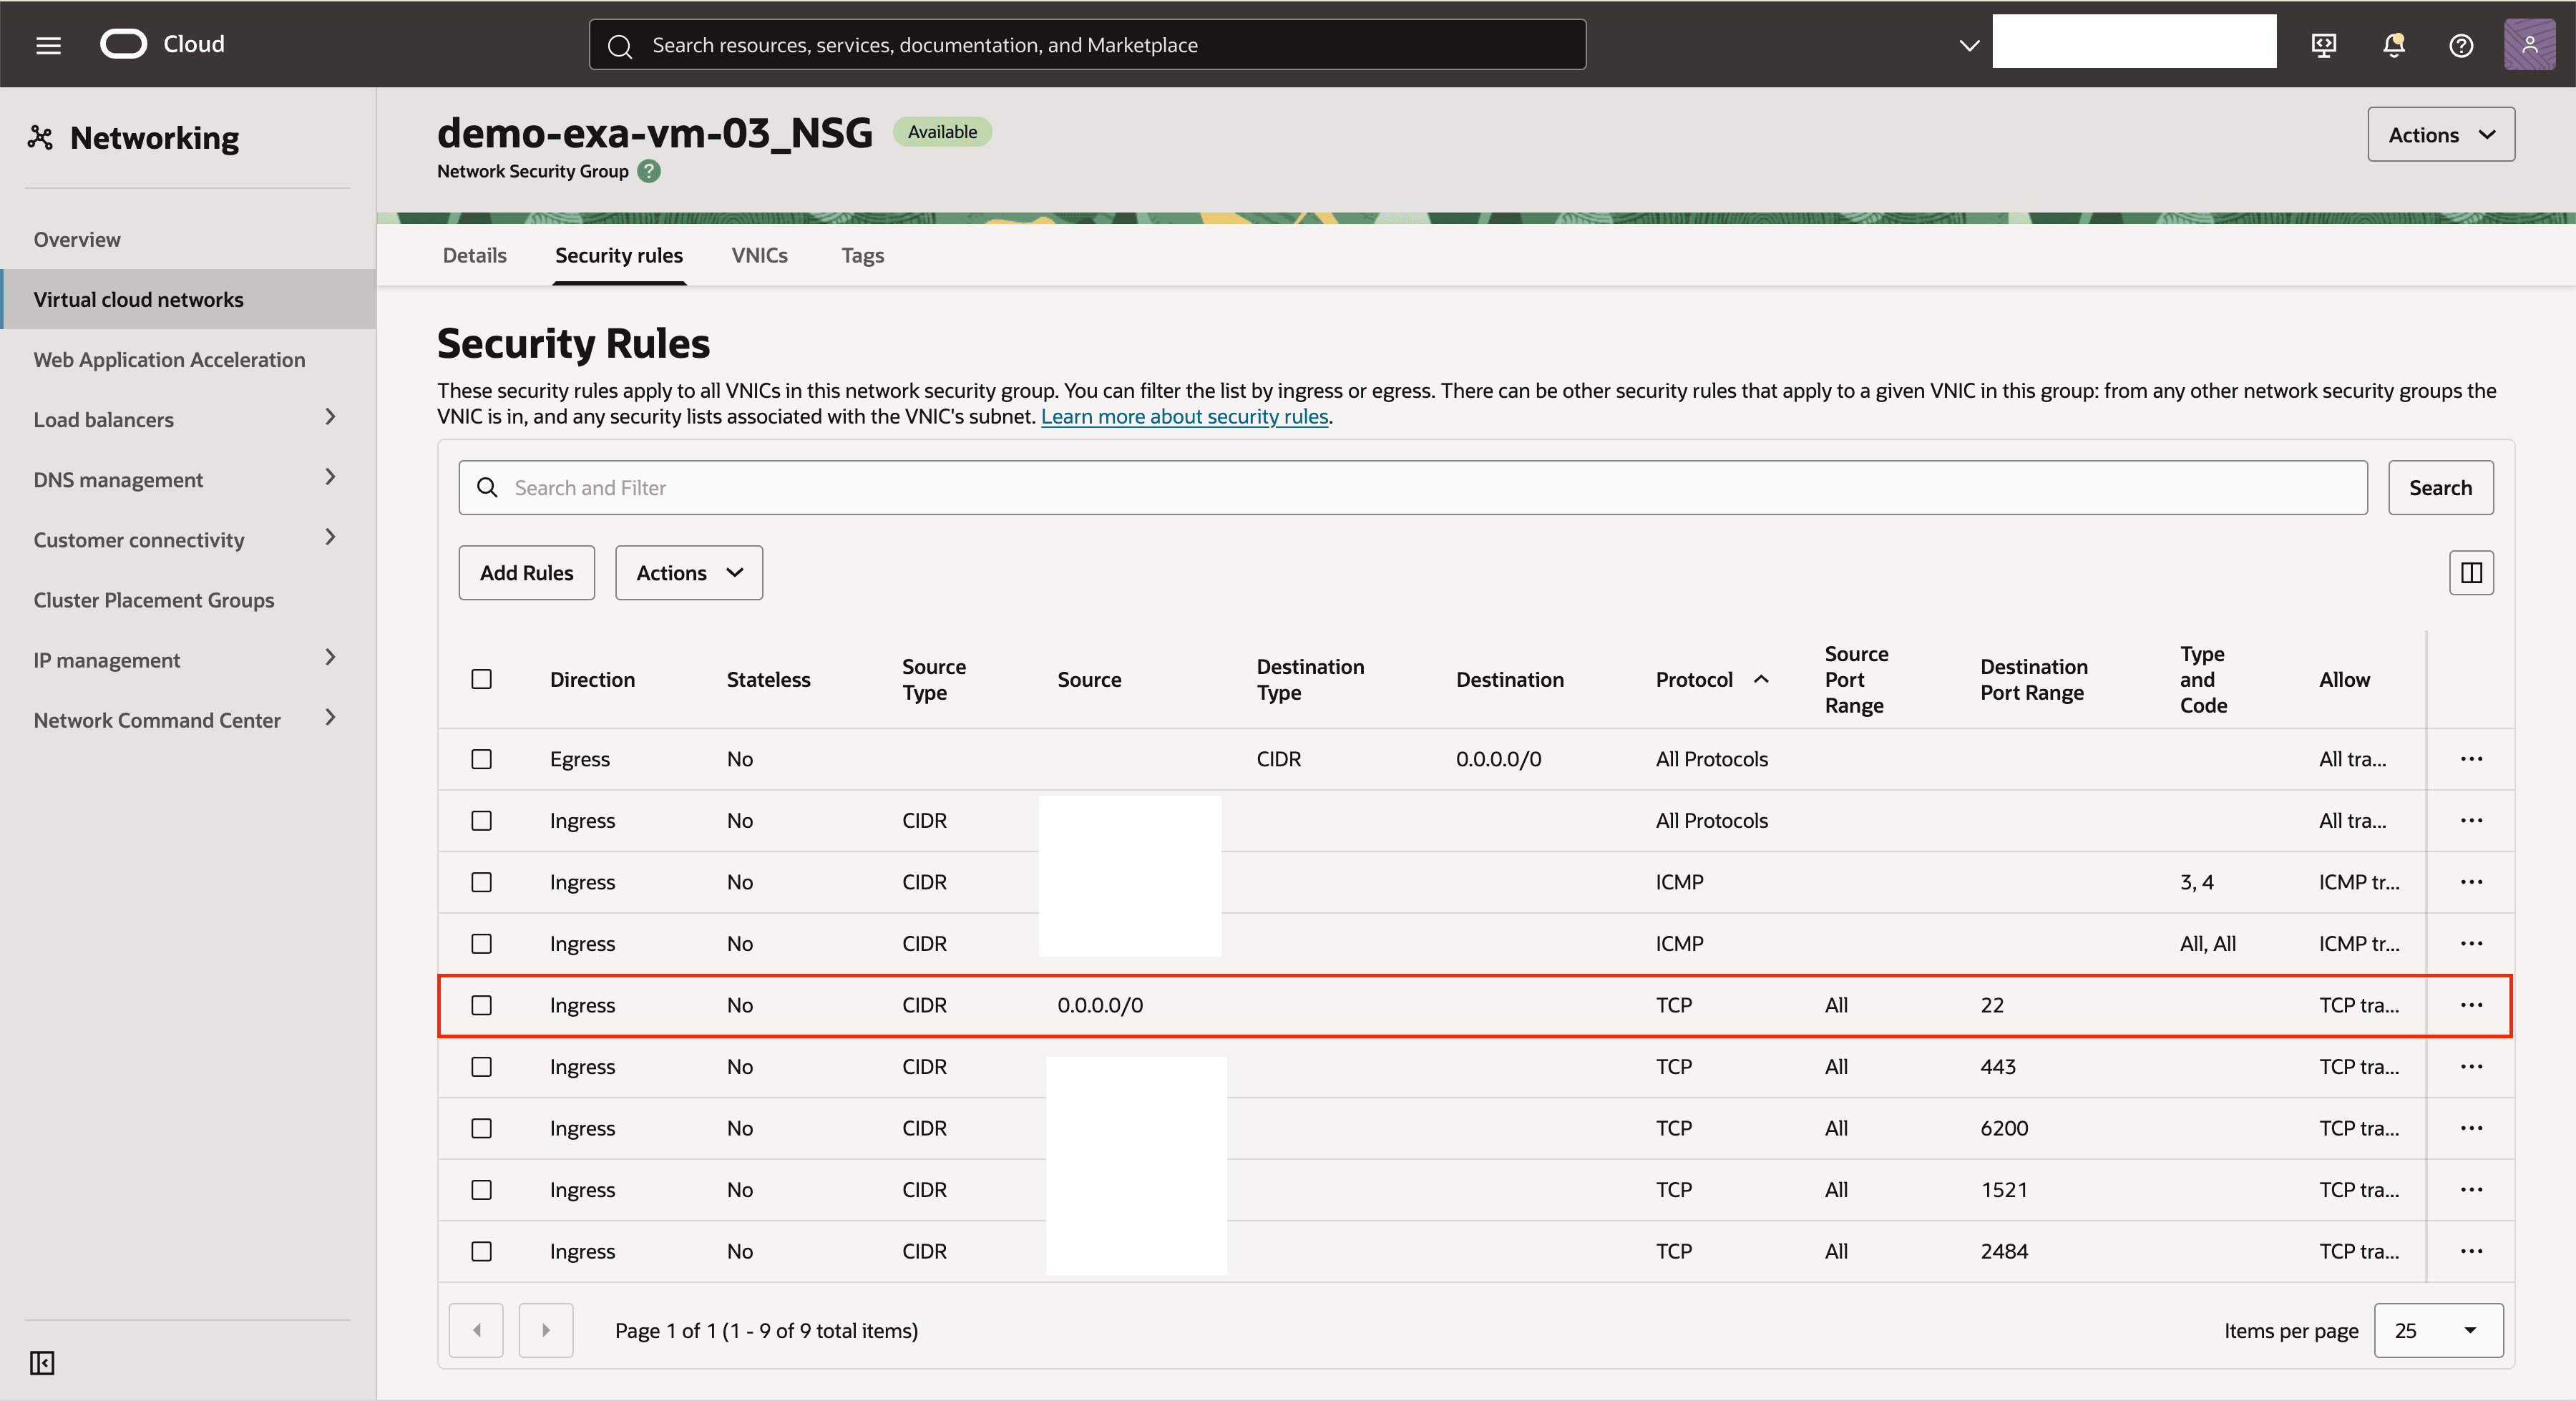
Task: Switch to the Details tab
Action: tap(474, 255)
